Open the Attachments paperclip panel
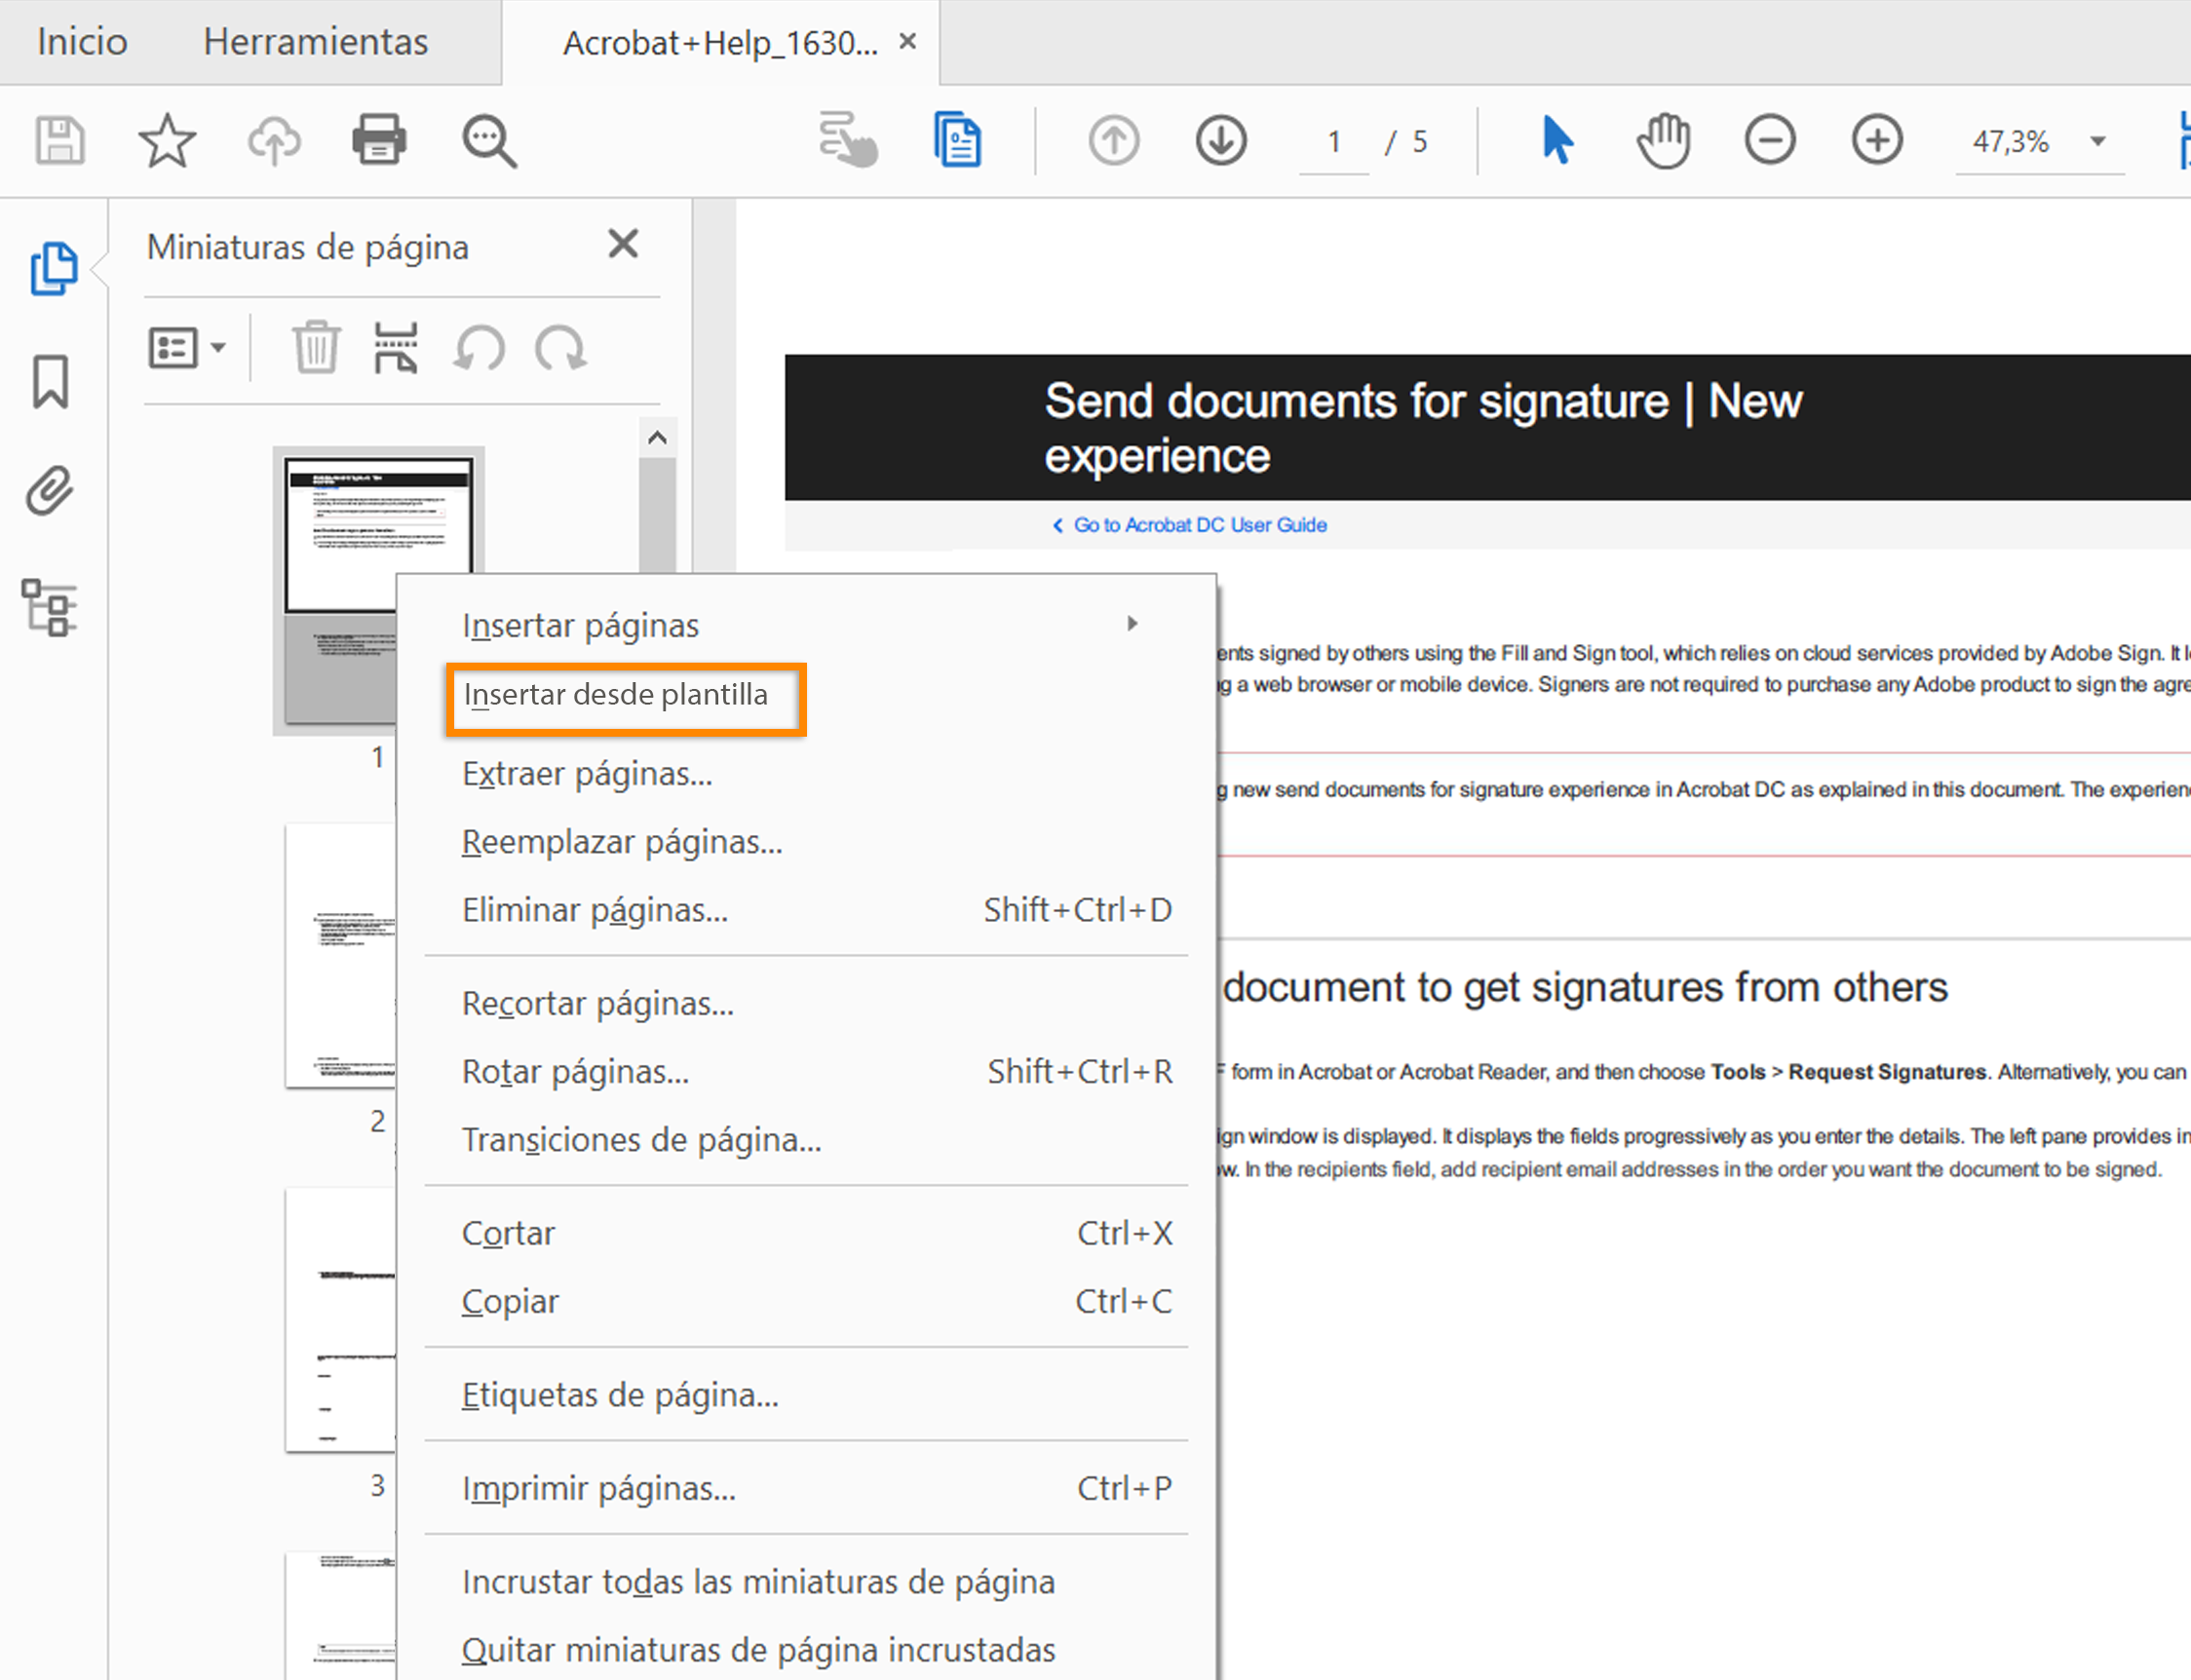 point(50,491)
